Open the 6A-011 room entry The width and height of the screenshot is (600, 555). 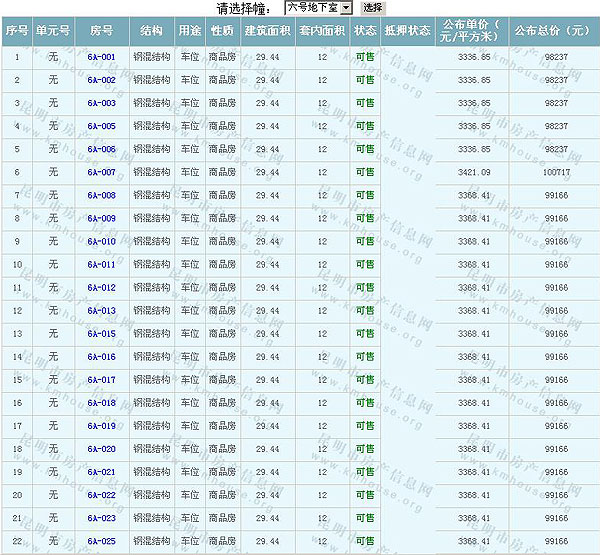[x=101, y=264]
